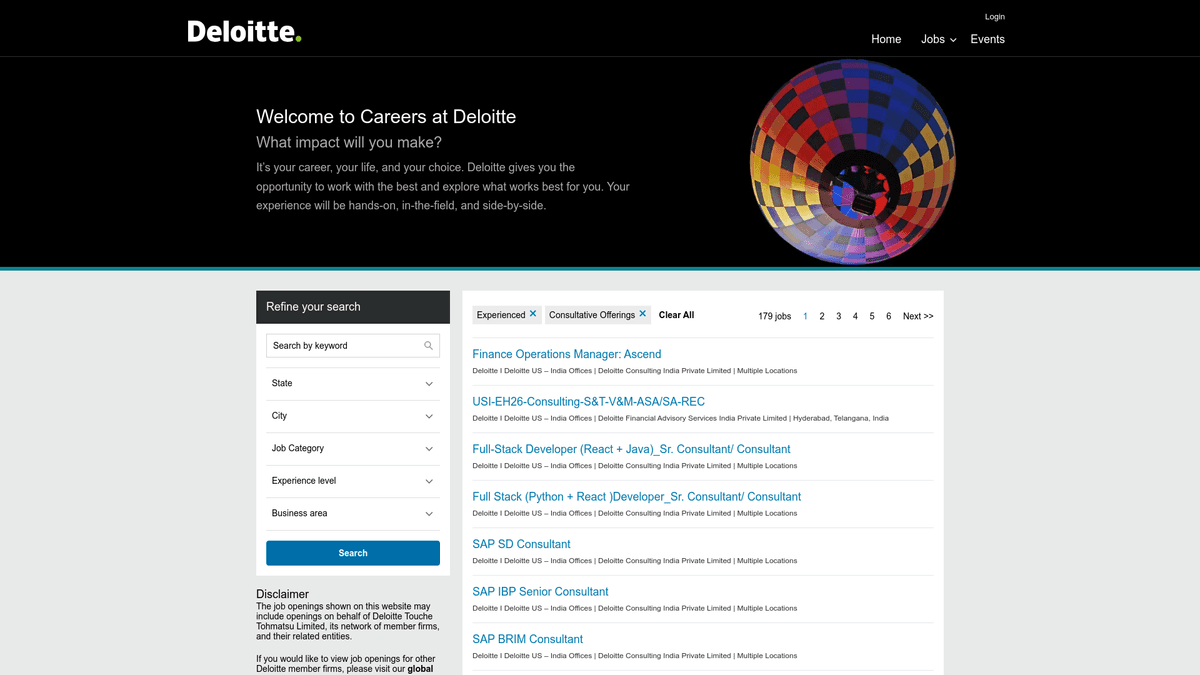Go to results page 6
The image size is (1200, 675).
[x=888, y=316]
